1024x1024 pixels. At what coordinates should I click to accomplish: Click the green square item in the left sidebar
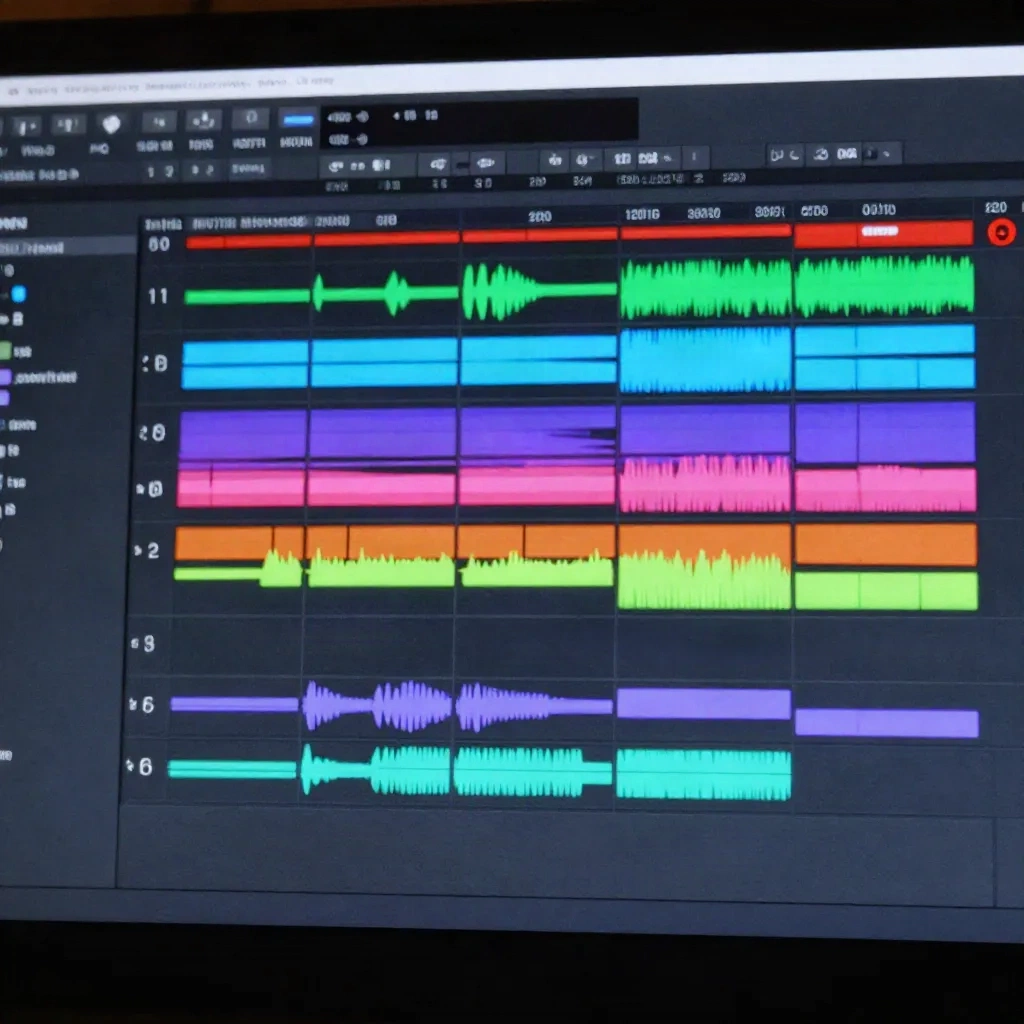point(5,351)
